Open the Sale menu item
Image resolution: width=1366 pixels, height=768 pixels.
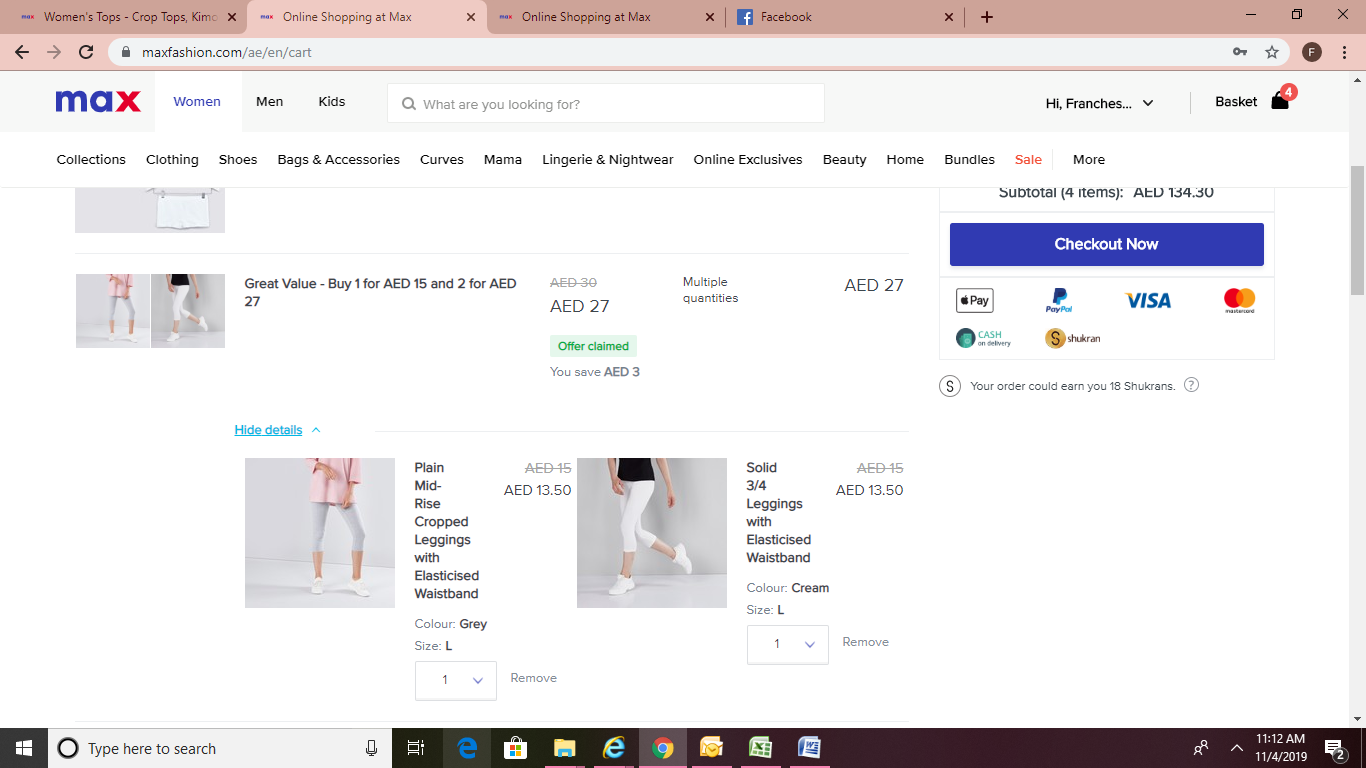click(1028, 159)
